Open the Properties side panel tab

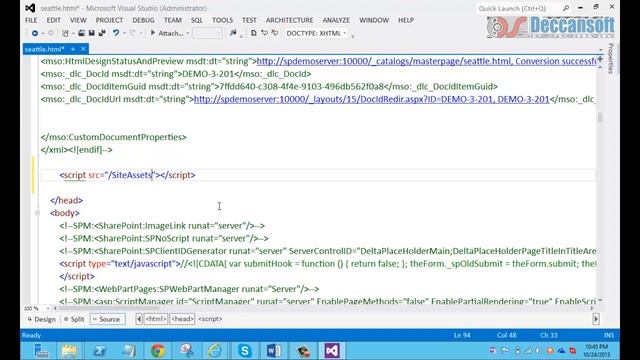[611, 58]
